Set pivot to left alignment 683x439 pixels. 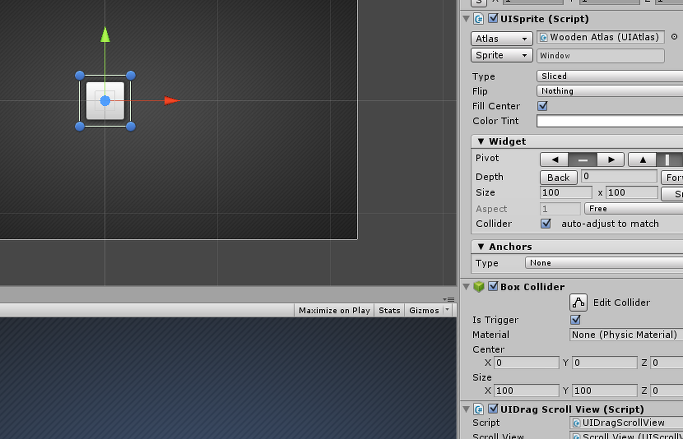pos(555,160)
